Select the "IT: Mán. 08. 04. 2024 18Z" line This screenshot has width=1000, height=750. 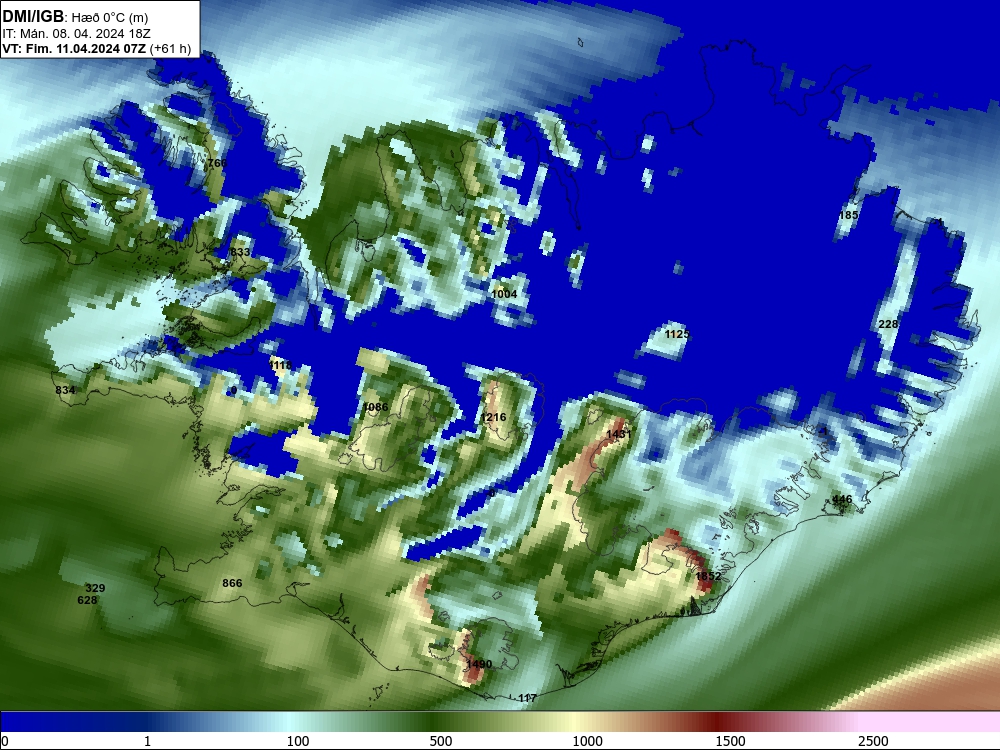(x=77, y=34)
